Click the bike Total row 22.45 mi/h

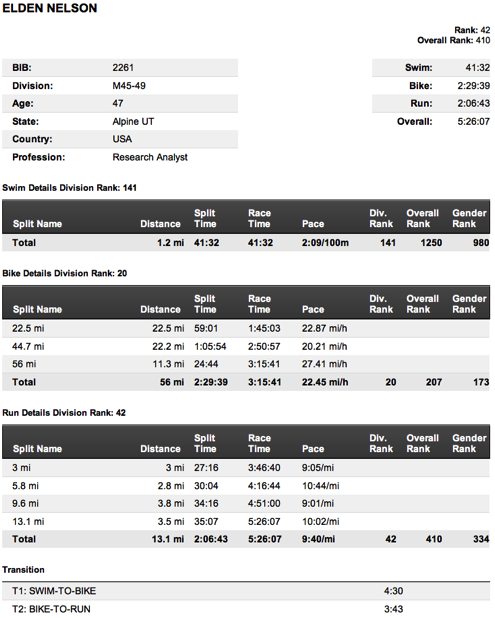[x=325, y=382]
